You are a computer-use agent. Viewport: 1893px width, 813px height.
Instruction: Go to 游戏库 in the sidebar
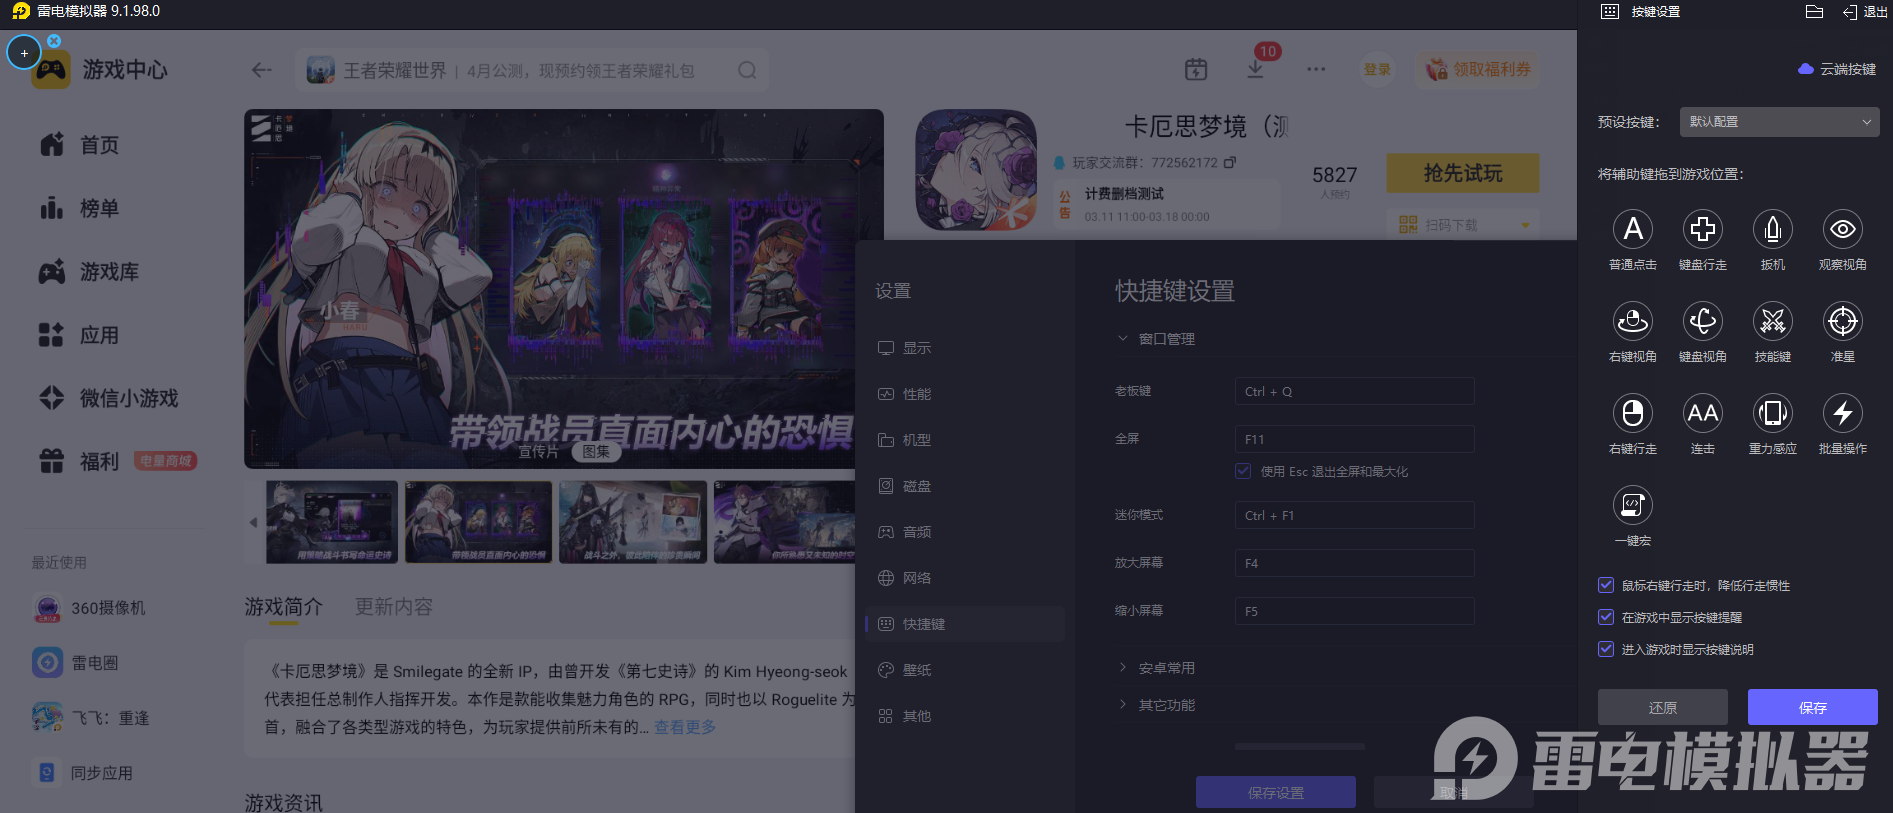pyautogui.click(x=90, y=271)
